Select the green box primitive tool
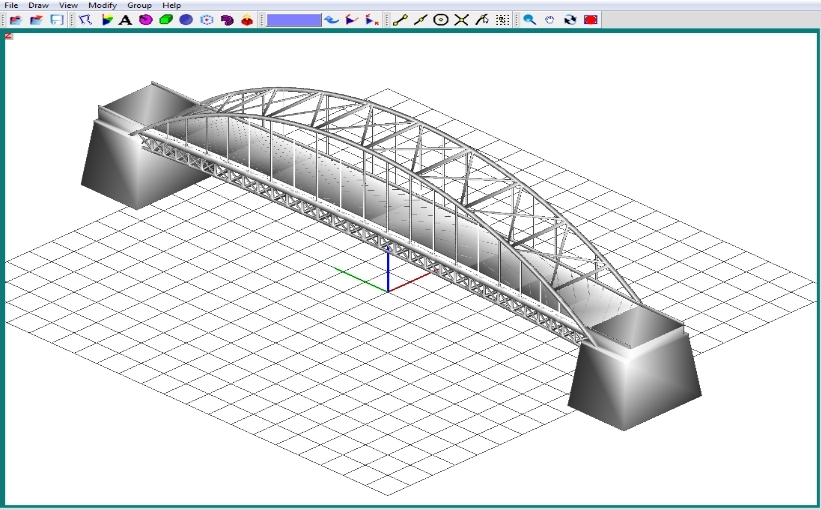821x510 pixels. click(x=166, y=20)
